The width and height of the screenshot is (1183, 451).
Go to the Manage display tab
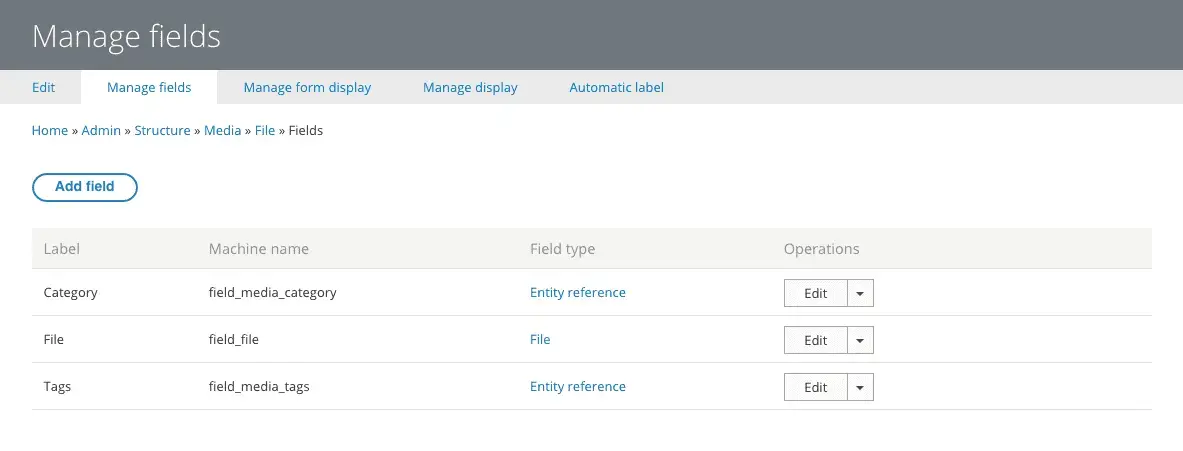[x=470, y=87]
